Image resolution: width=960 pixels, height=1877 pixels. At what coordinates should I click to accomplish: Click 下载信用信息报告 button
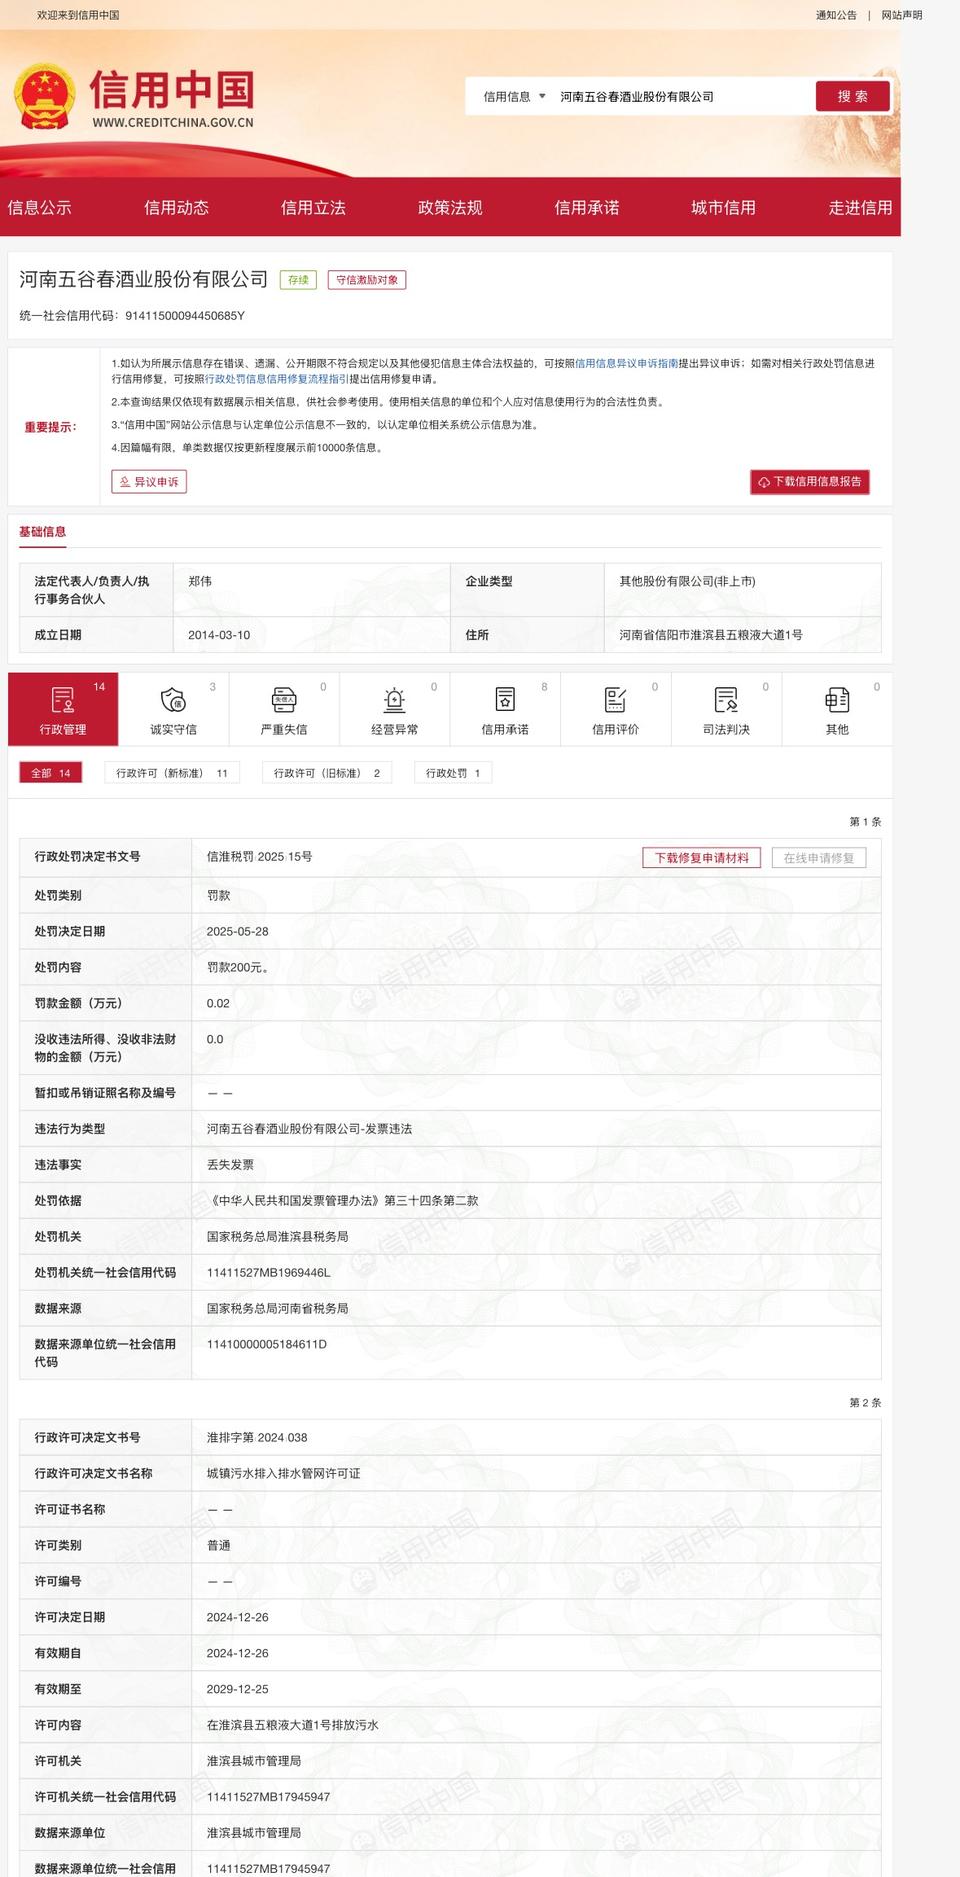tap(810, 482)
